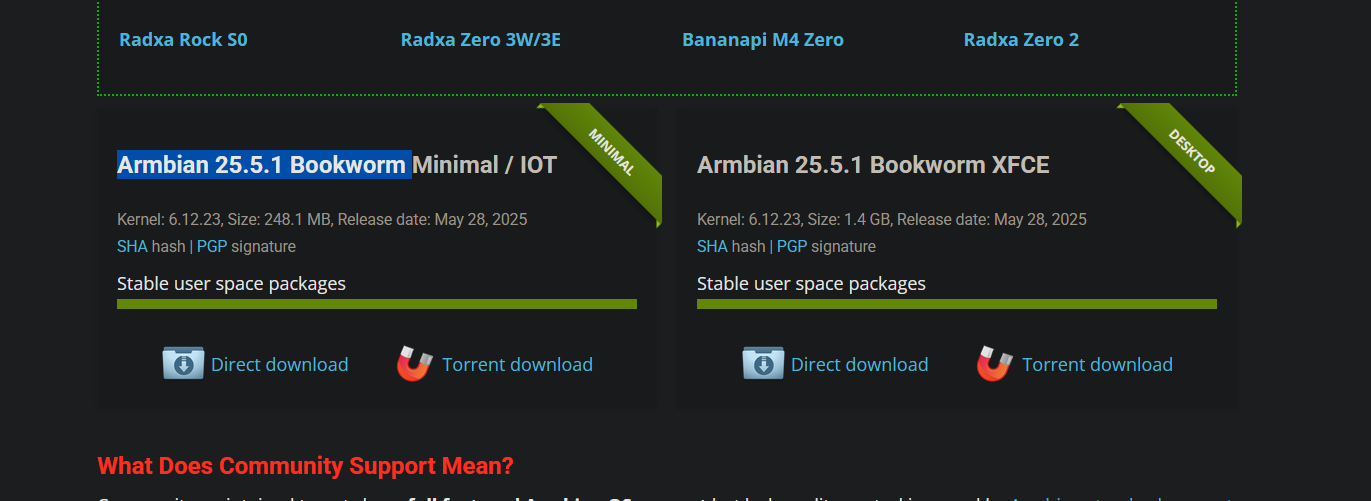The width and height of the screenshot is (1371, 501).
Task: Go to the Bananapi M4 Zero page
Action: pyautogui.click(x=763, y=40)
